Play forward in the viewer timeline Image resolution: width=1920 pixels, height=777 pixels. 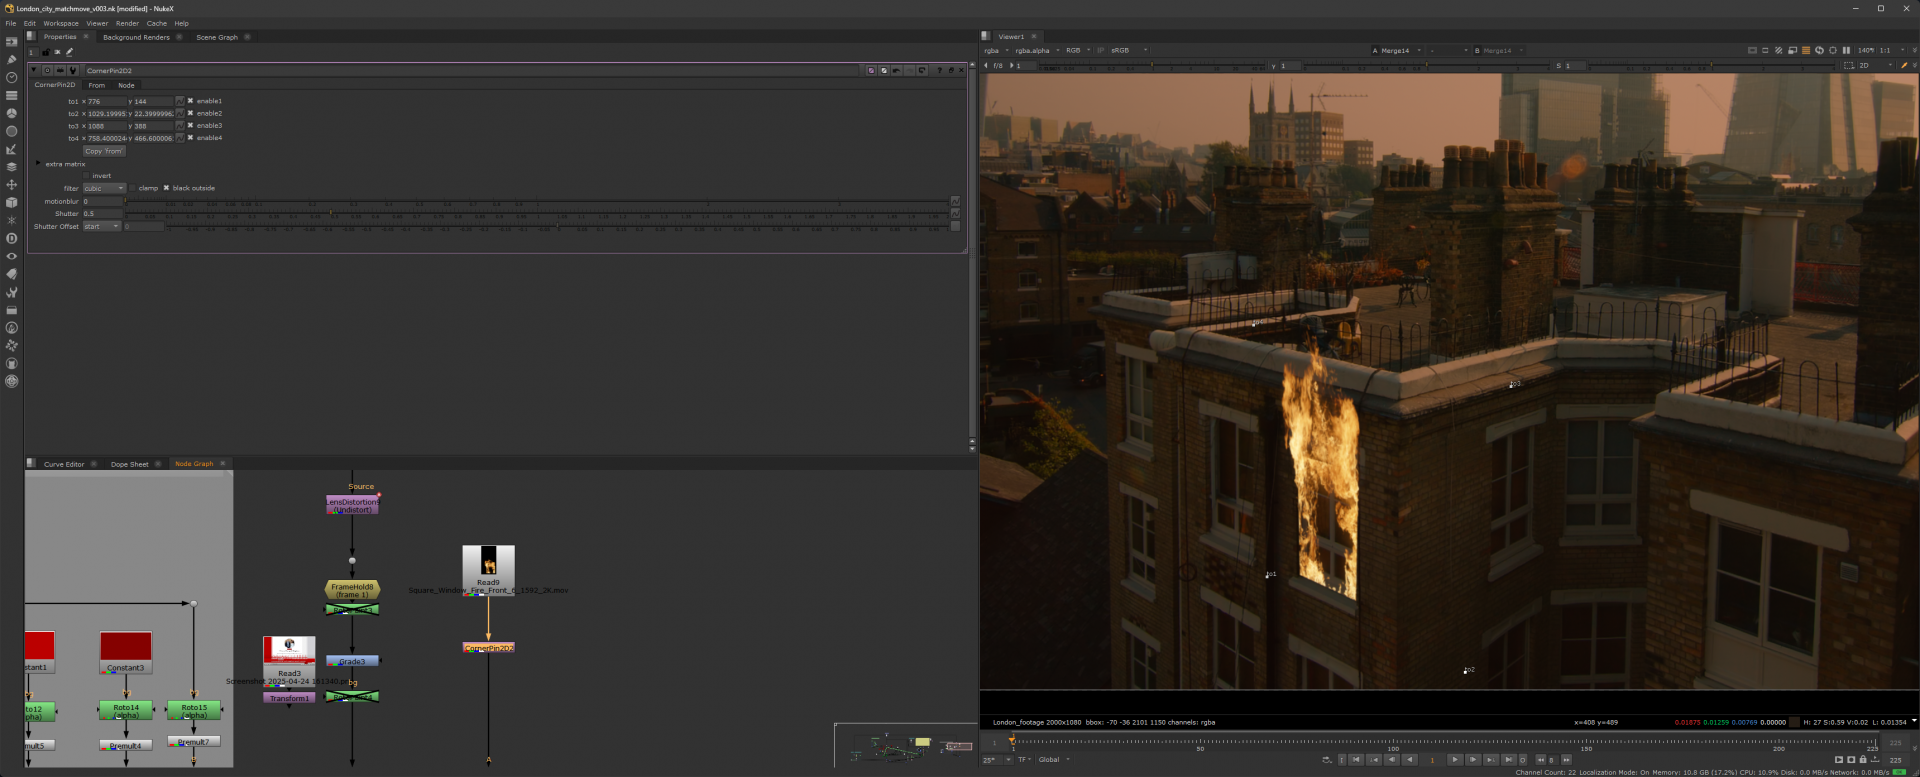[x=1455, y=760]
